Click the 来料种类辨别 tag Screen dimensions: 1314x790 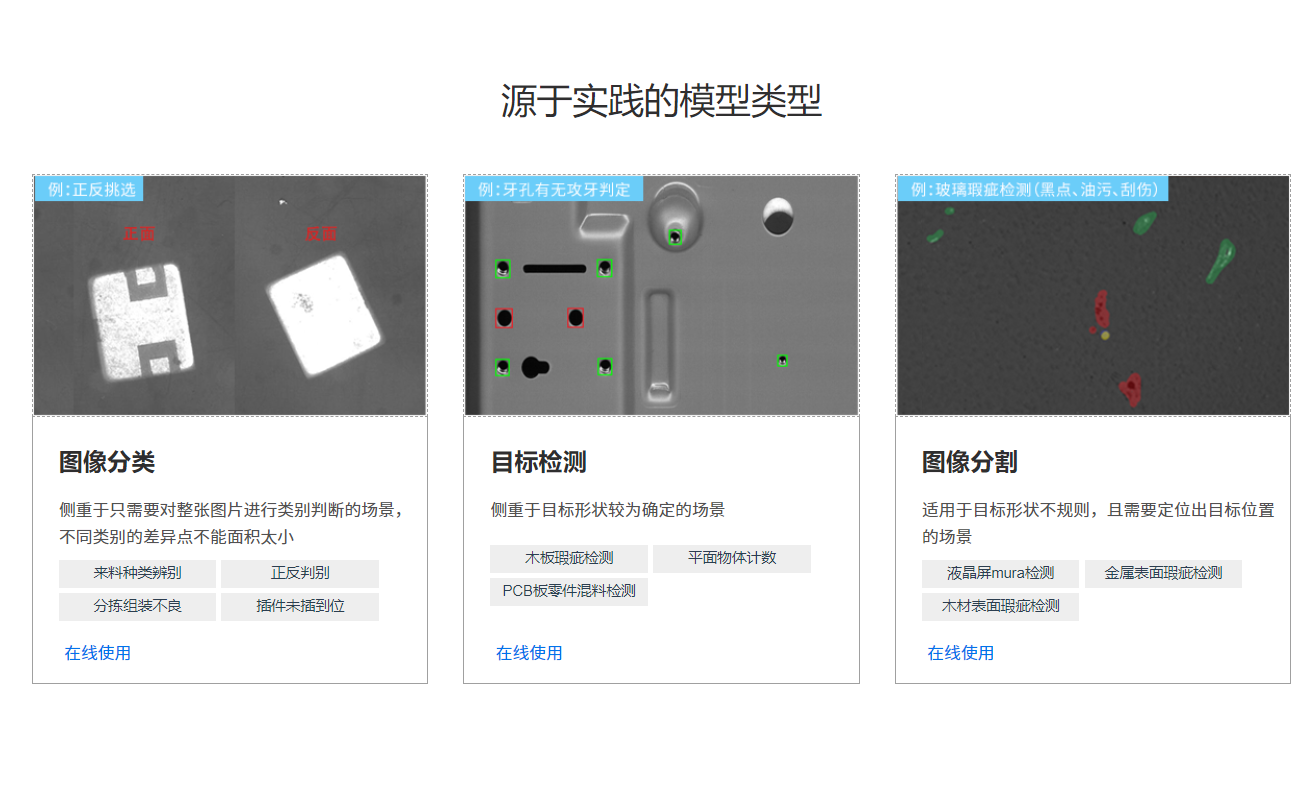click(x=137, y=574)
